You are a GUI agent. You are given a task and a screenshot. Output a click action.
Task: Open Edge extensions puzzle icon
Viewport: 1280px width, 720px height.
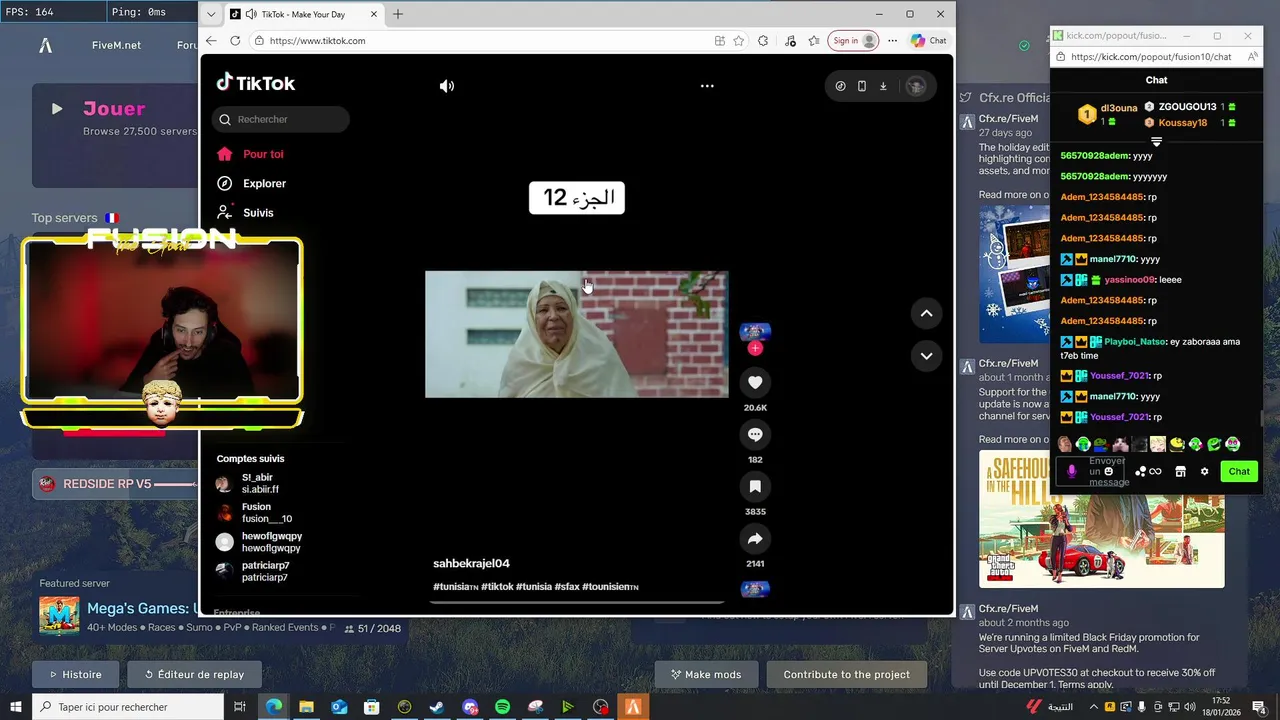[763, 41]
